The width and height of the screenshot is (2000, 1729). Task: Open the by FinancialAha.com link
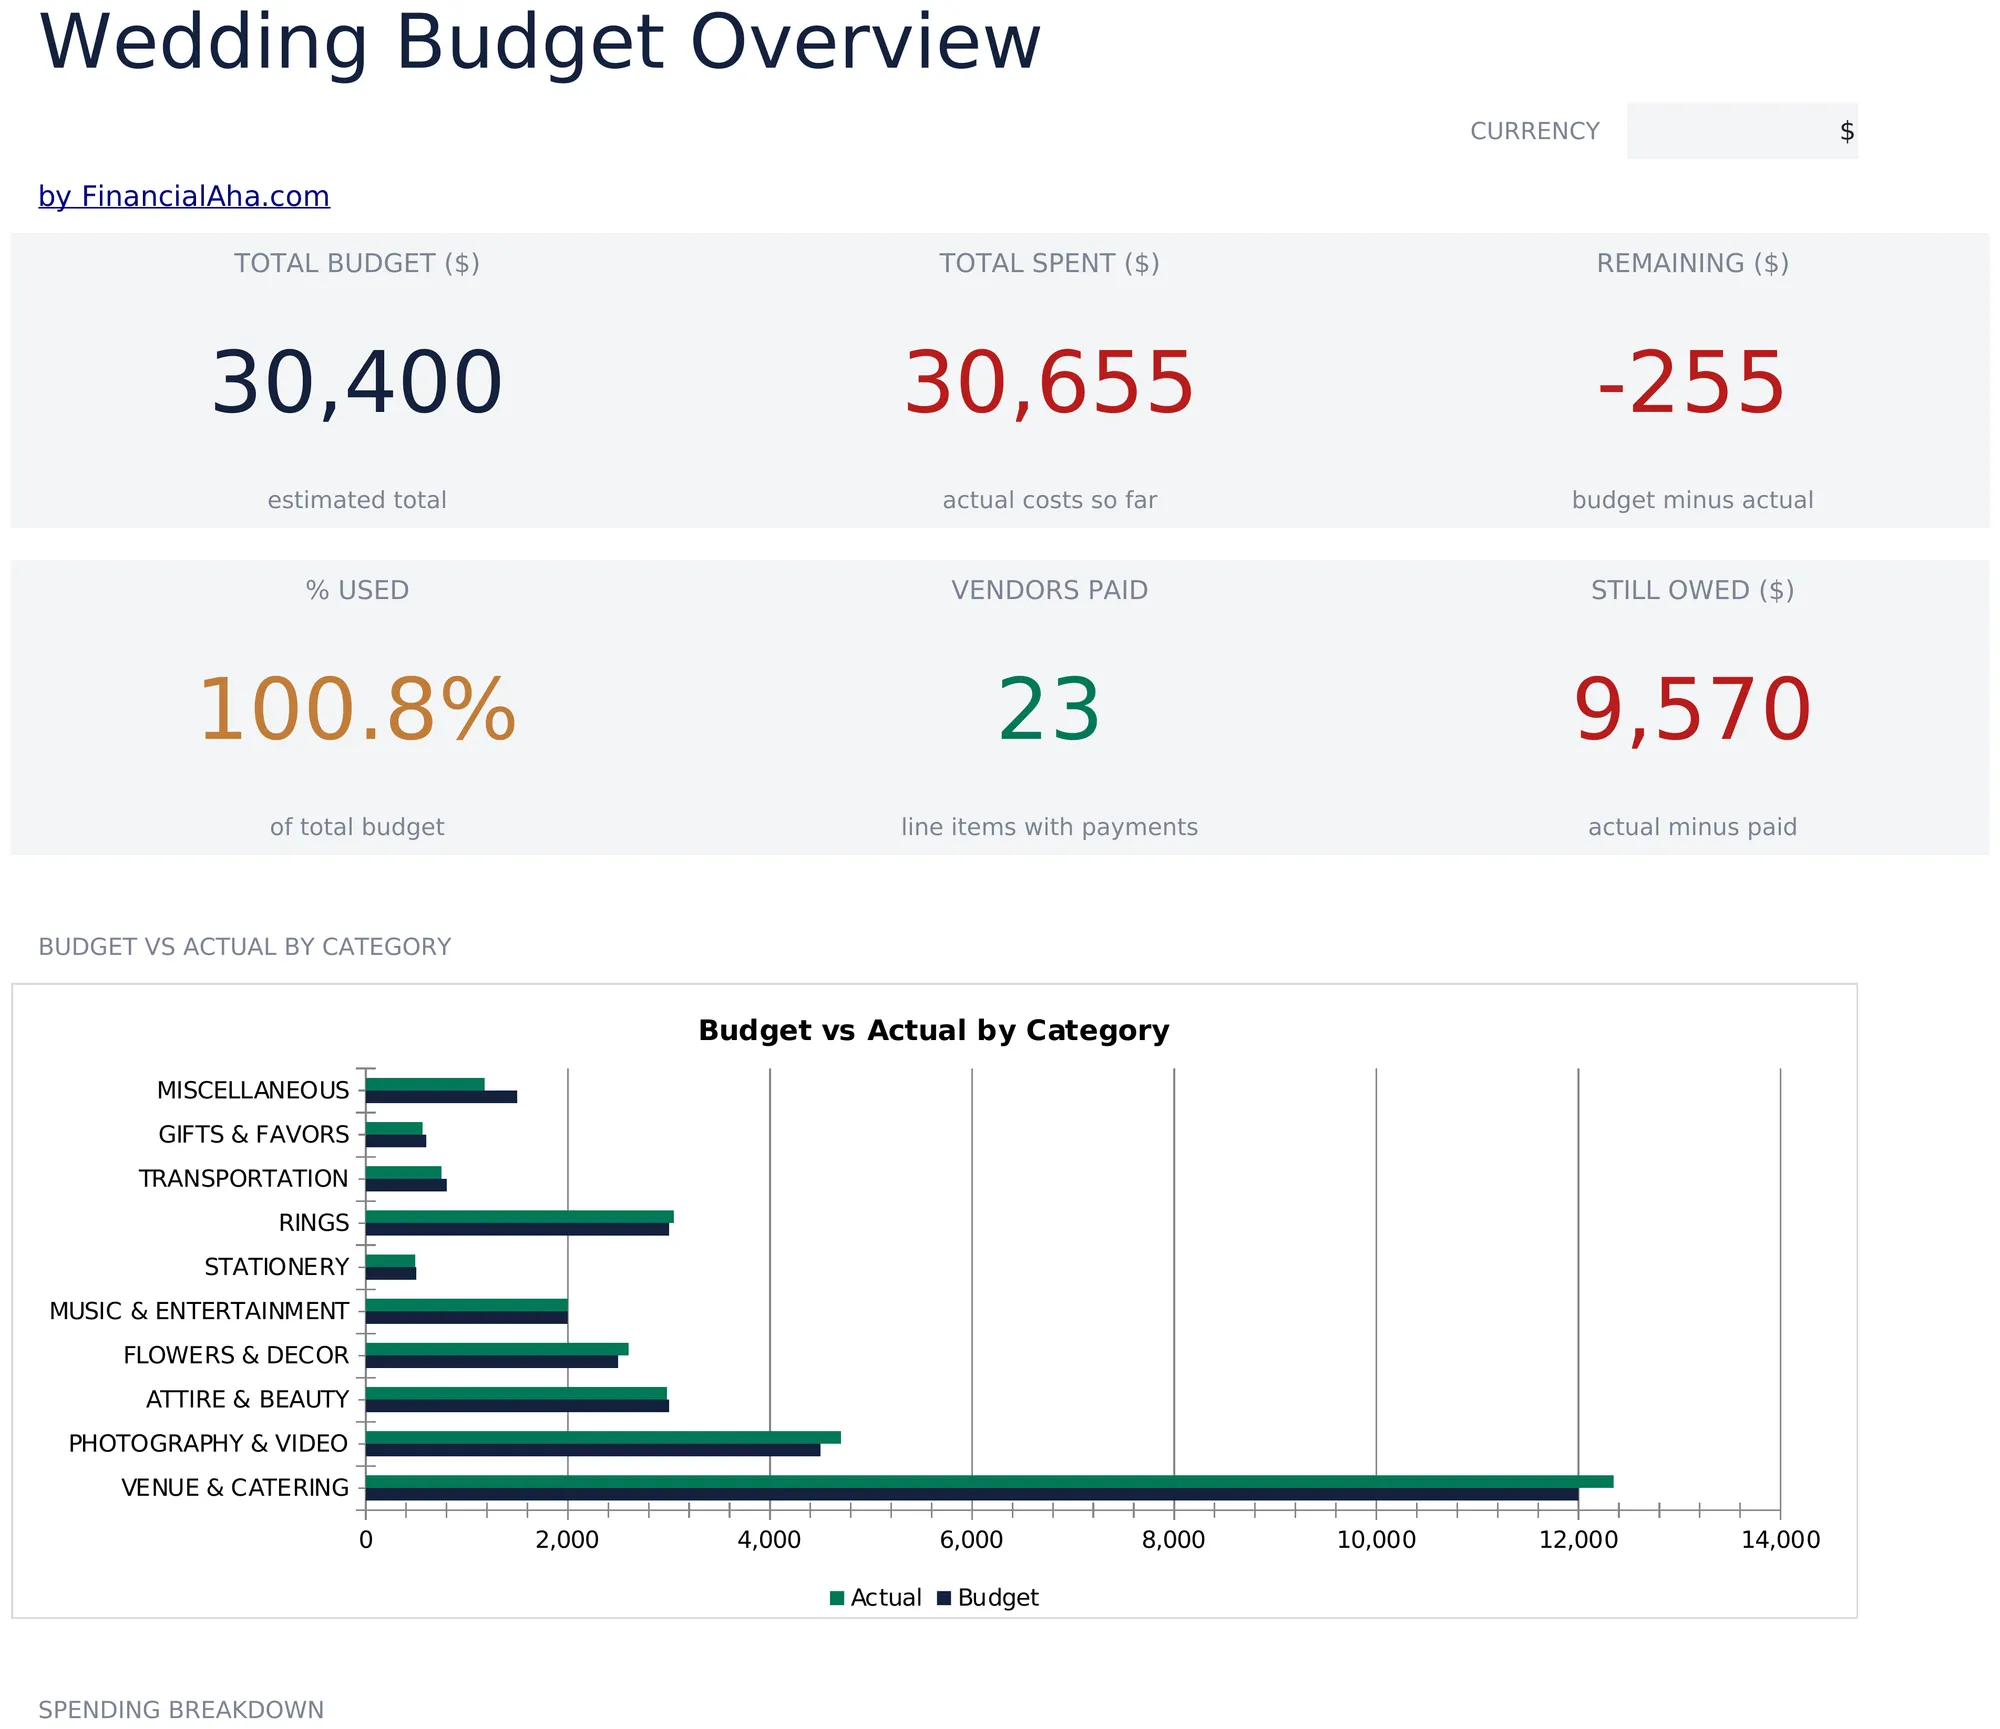pos(184,196)
